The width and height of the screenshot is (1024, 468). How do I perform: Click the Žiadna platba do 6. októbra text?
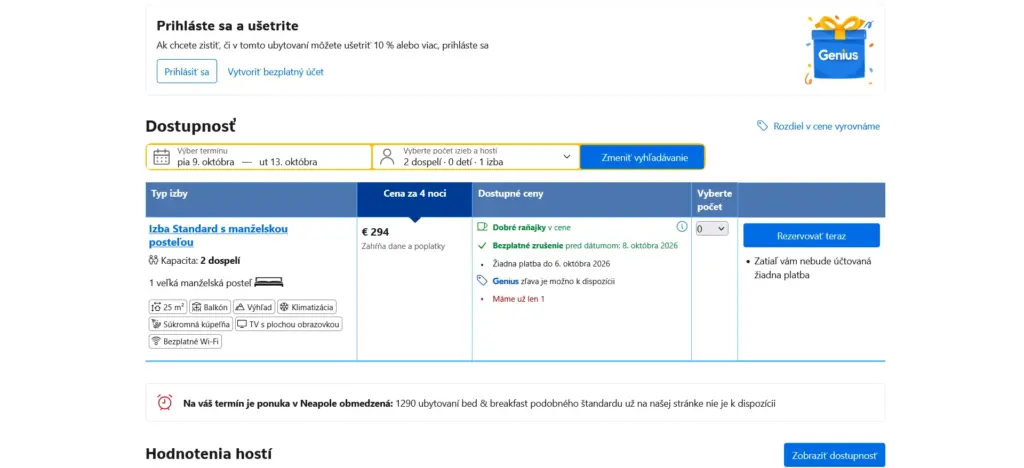click(551, 264)
